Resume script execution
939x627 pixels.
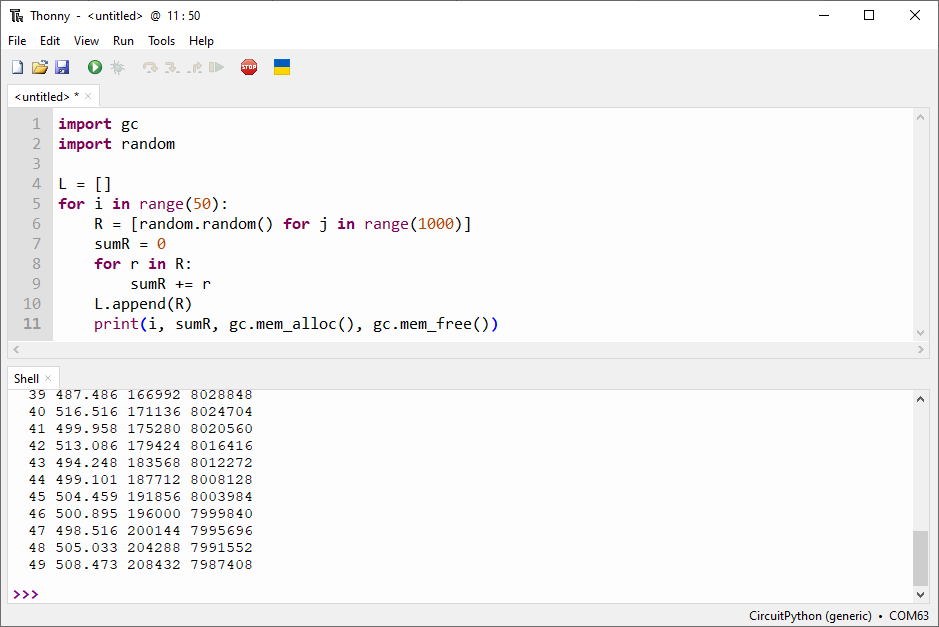tap(216, 67)
